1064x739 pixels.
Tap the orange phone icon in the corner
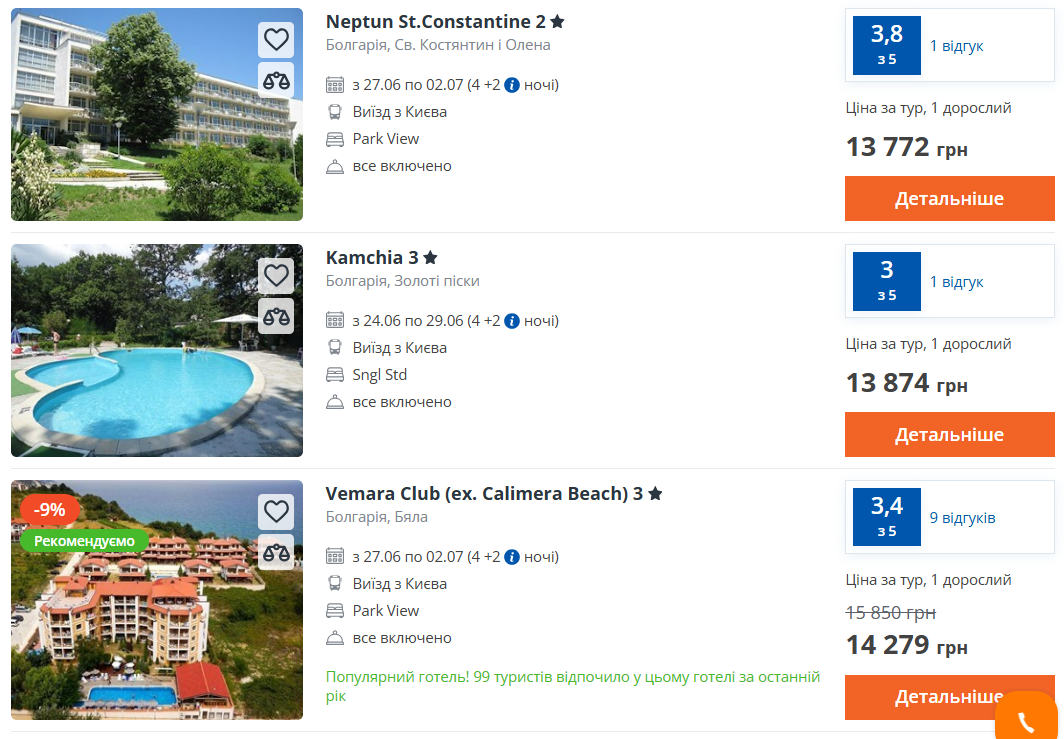(1028, 719)
